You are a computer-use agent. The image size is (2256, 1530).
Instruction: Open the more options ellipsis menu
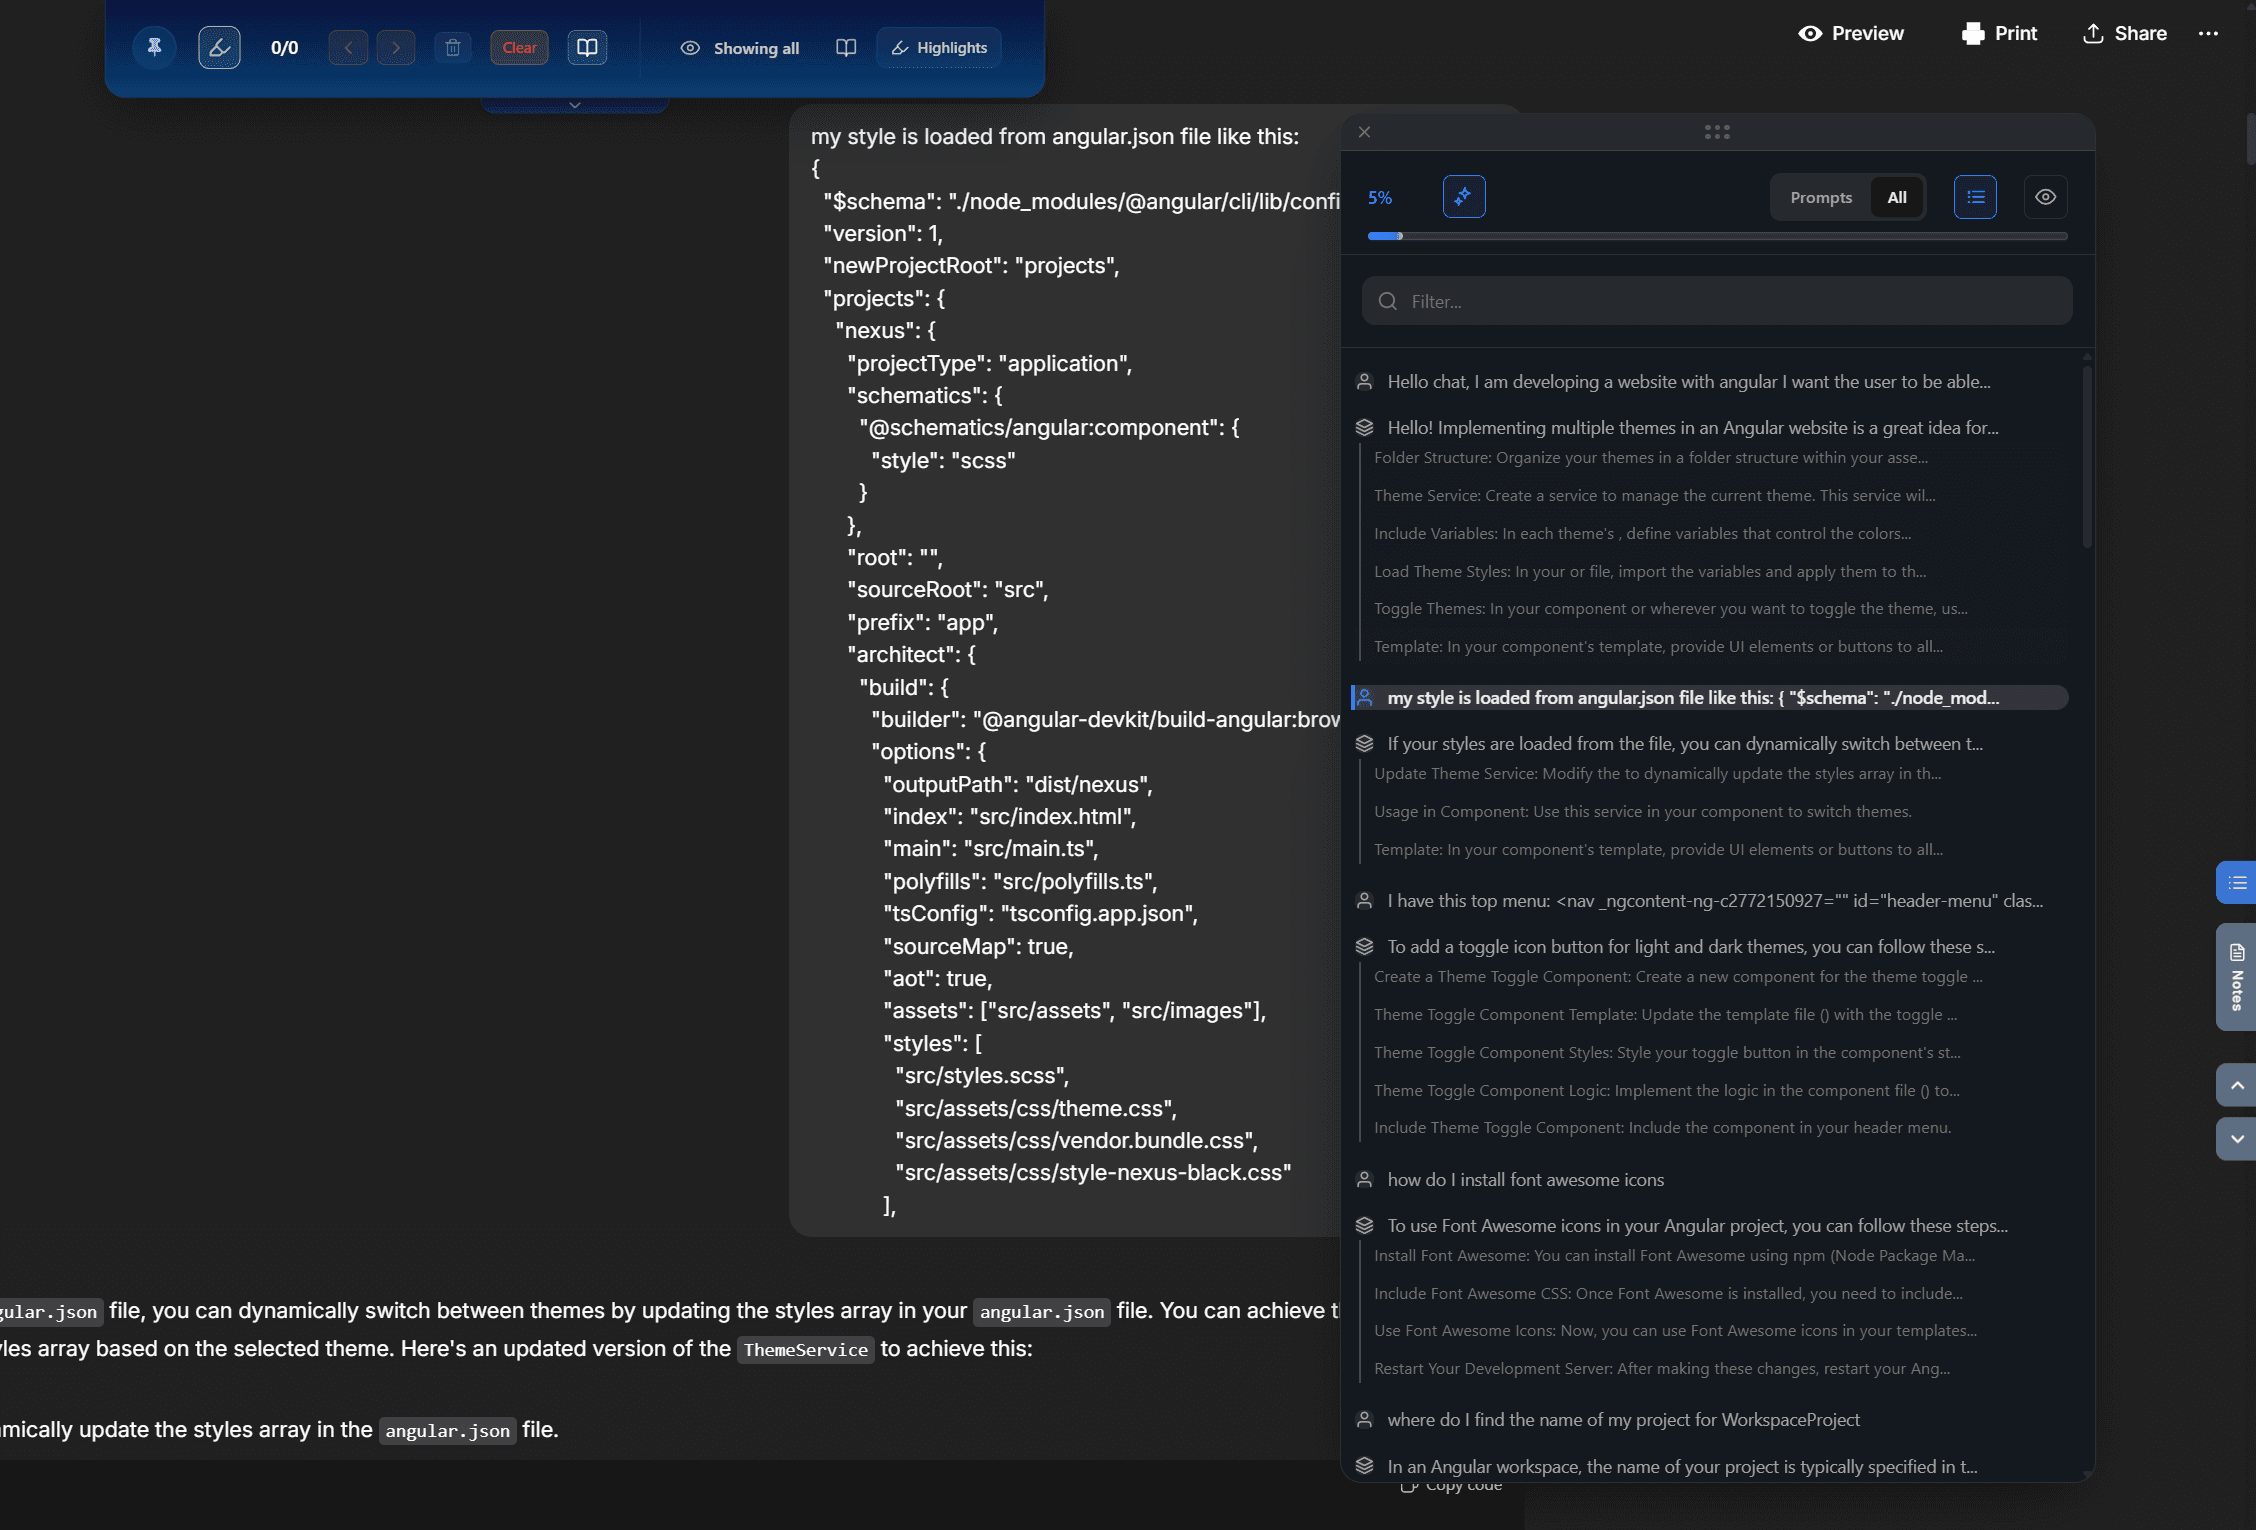(x=2210, y=33)
